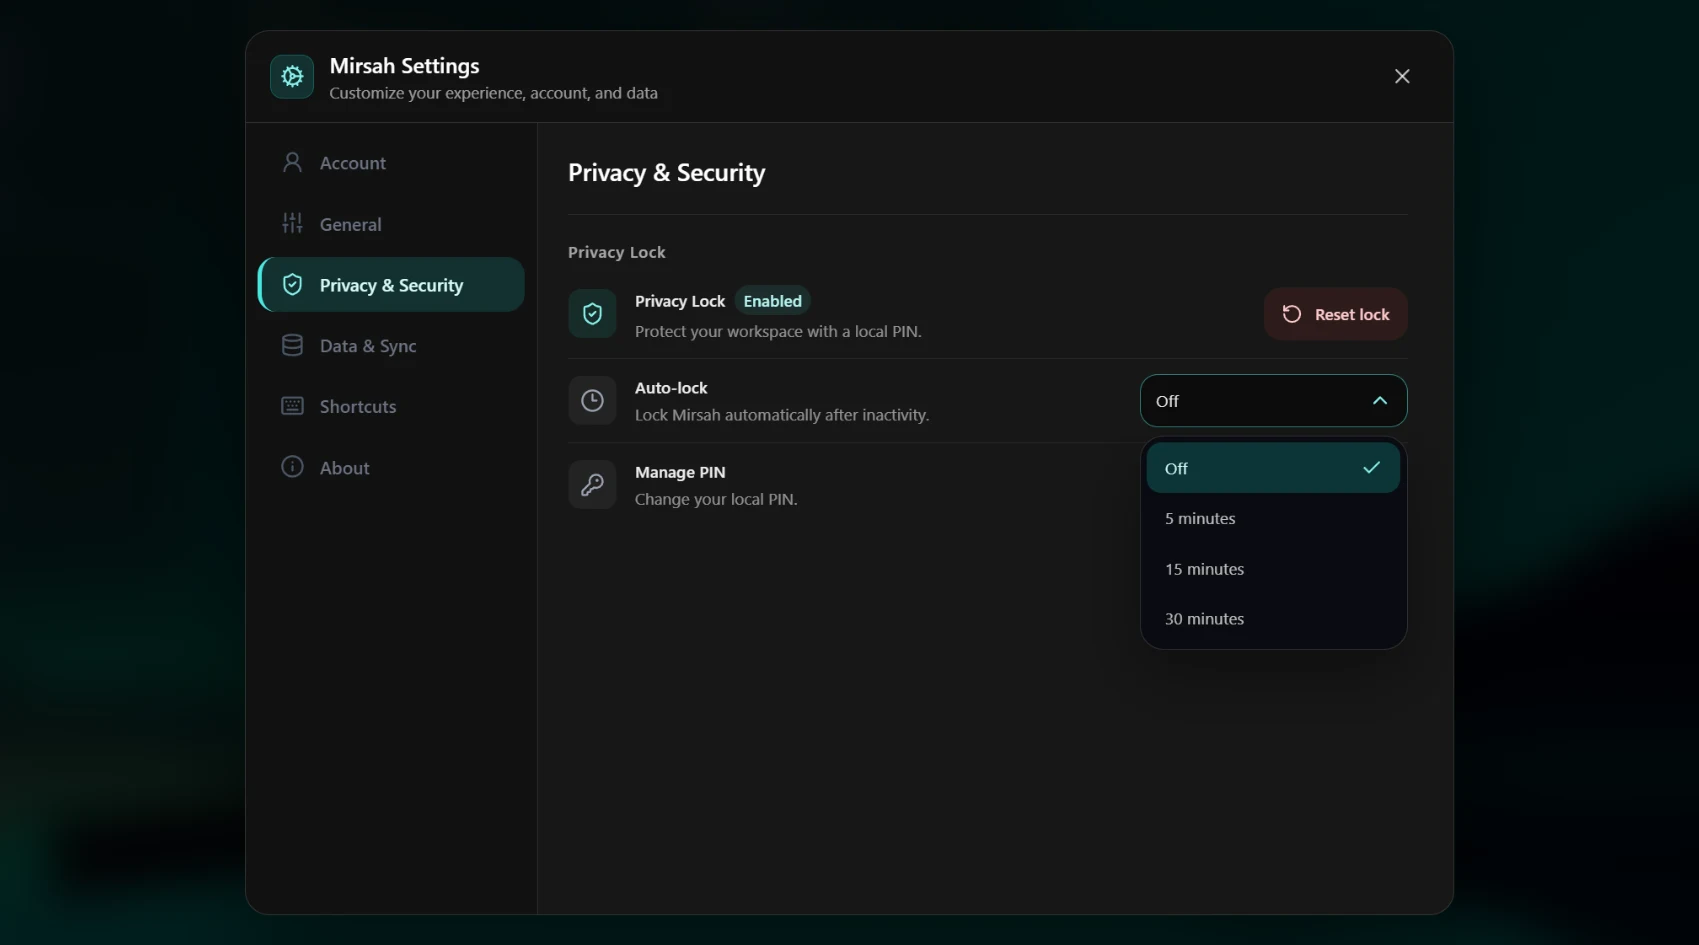Click 'Lock Mirsah automatically after inactivity.' text
The height and width of the screenshot is (945, 1699).
(x=782, y=415)
